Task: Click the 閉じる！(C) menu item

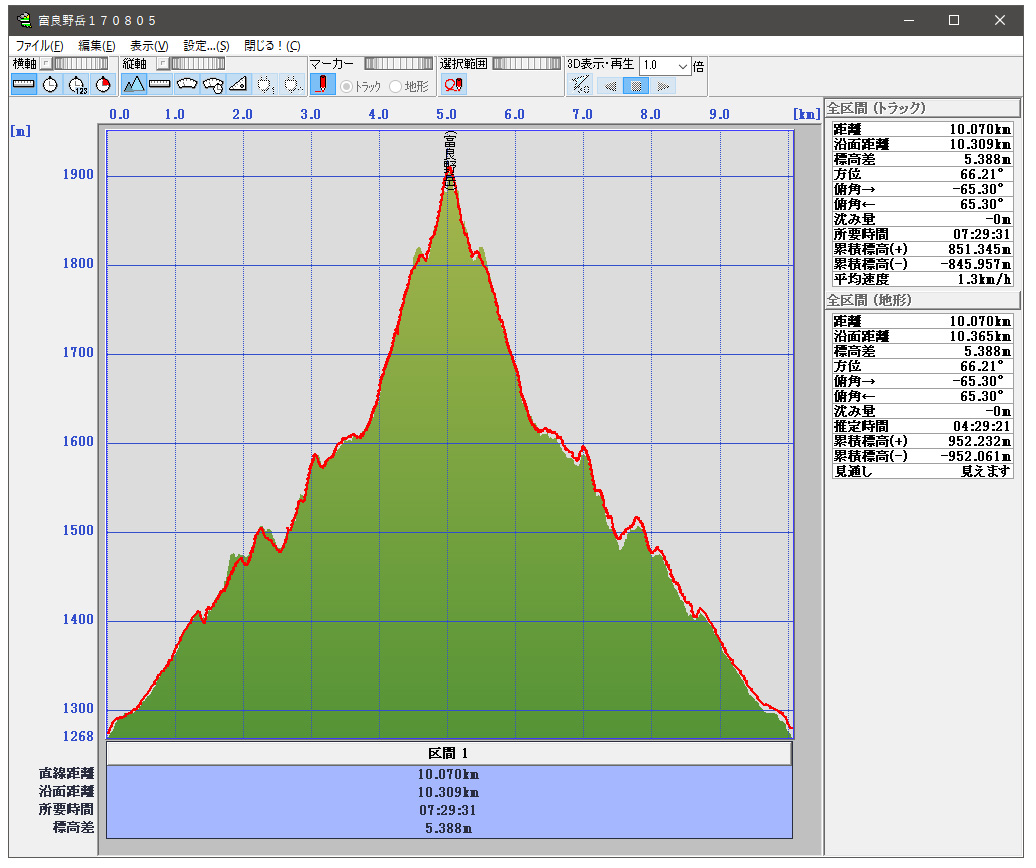Action: (x=272, y=46)
